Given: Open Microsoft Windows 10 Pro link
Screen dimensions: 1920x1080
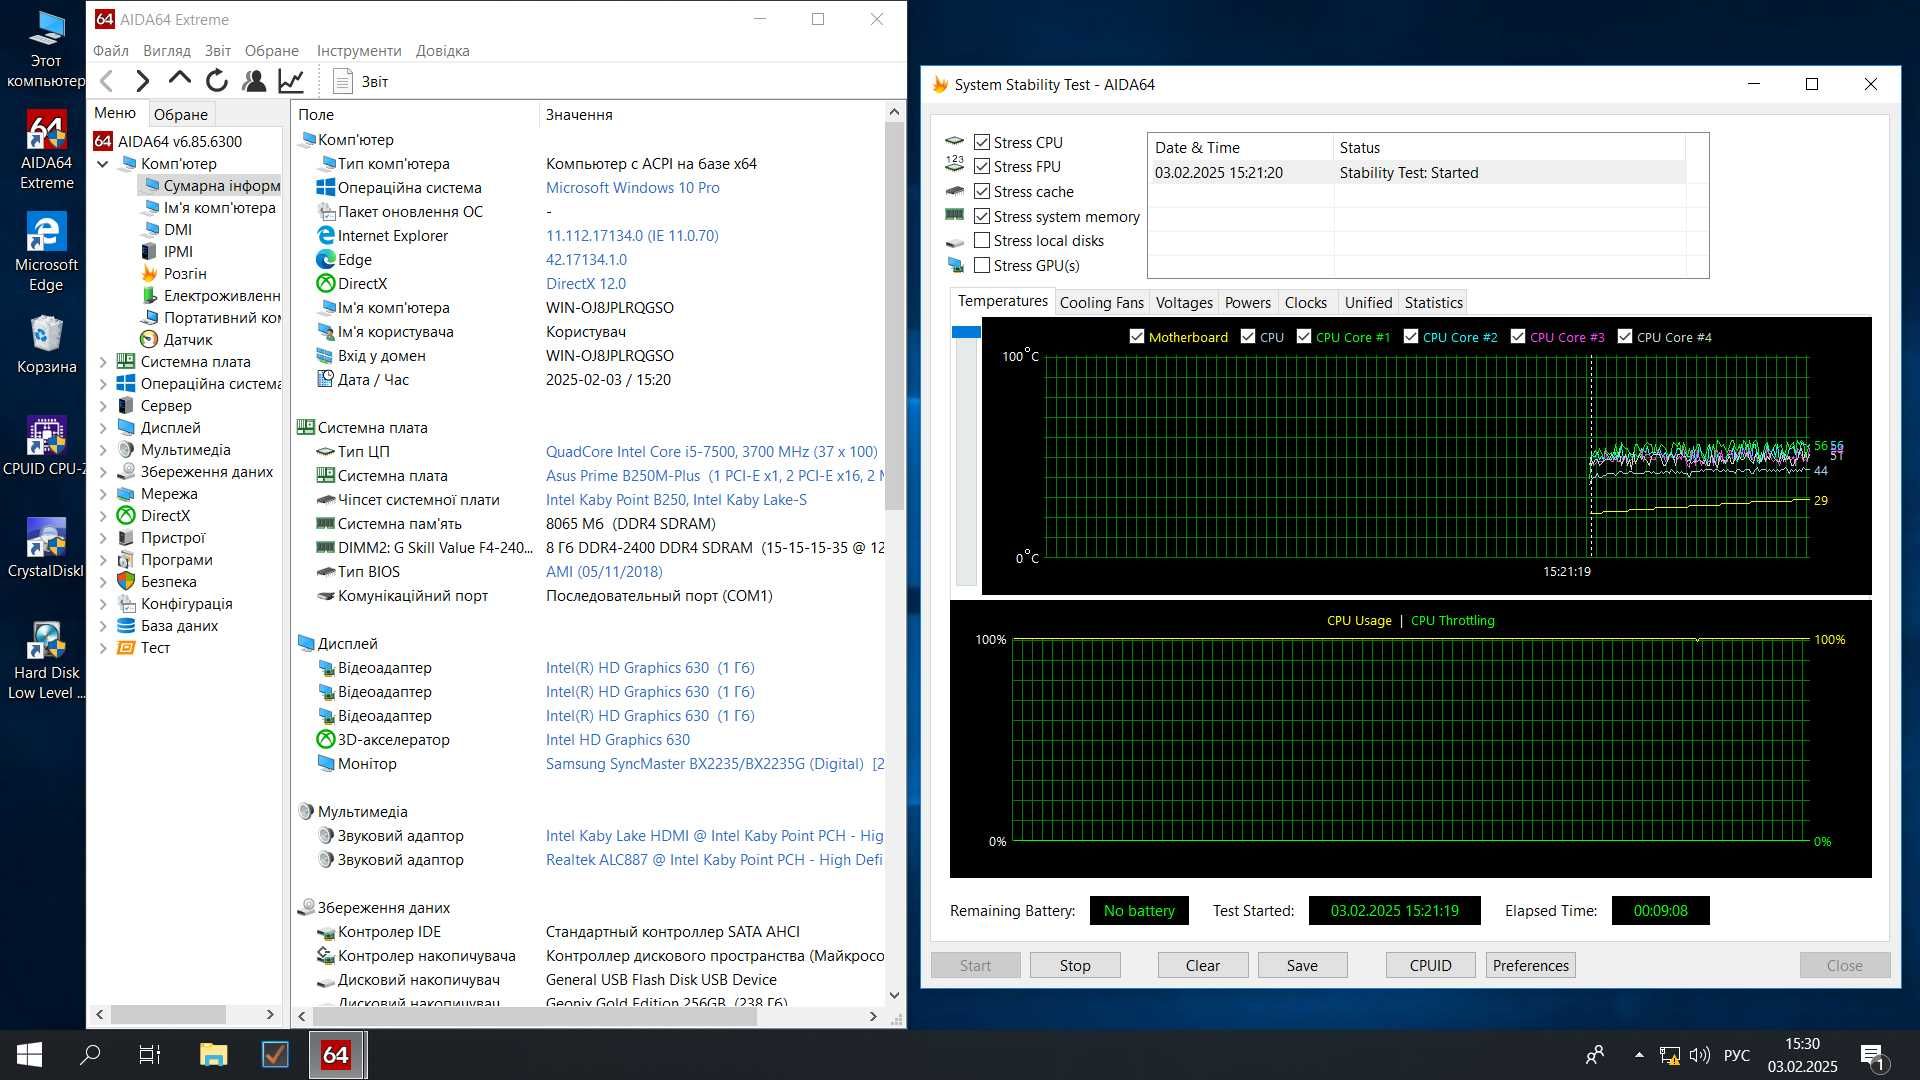Looking at the screenshot, I should tap(632, 187).
